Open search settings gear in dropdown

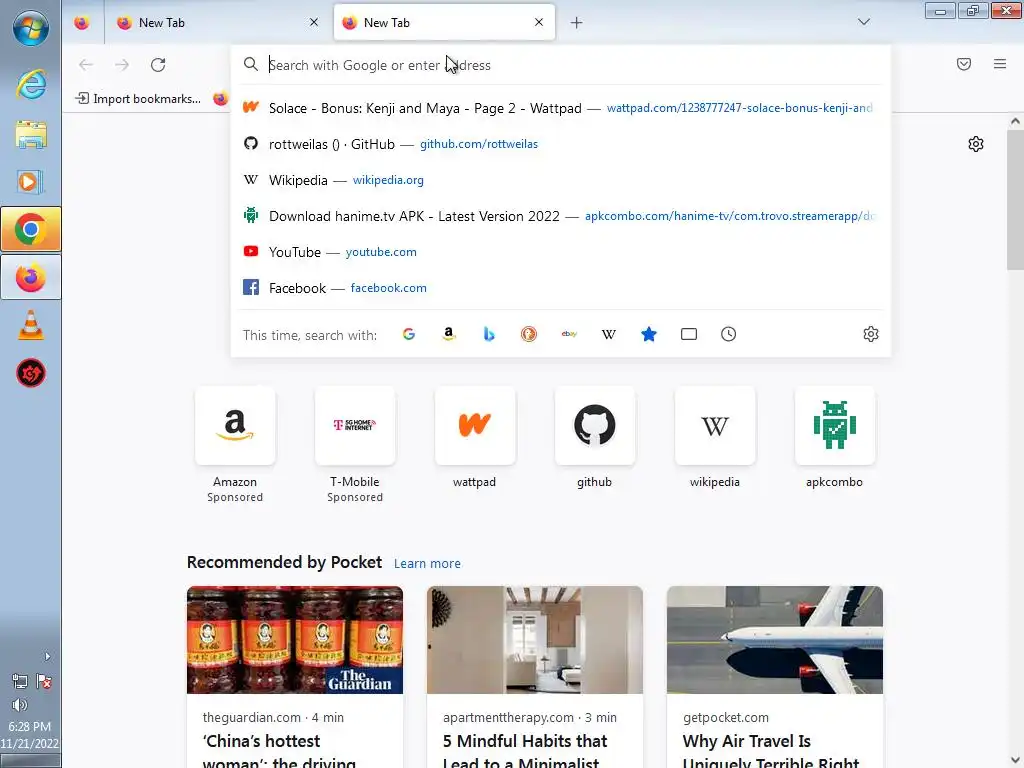point(871,334)
